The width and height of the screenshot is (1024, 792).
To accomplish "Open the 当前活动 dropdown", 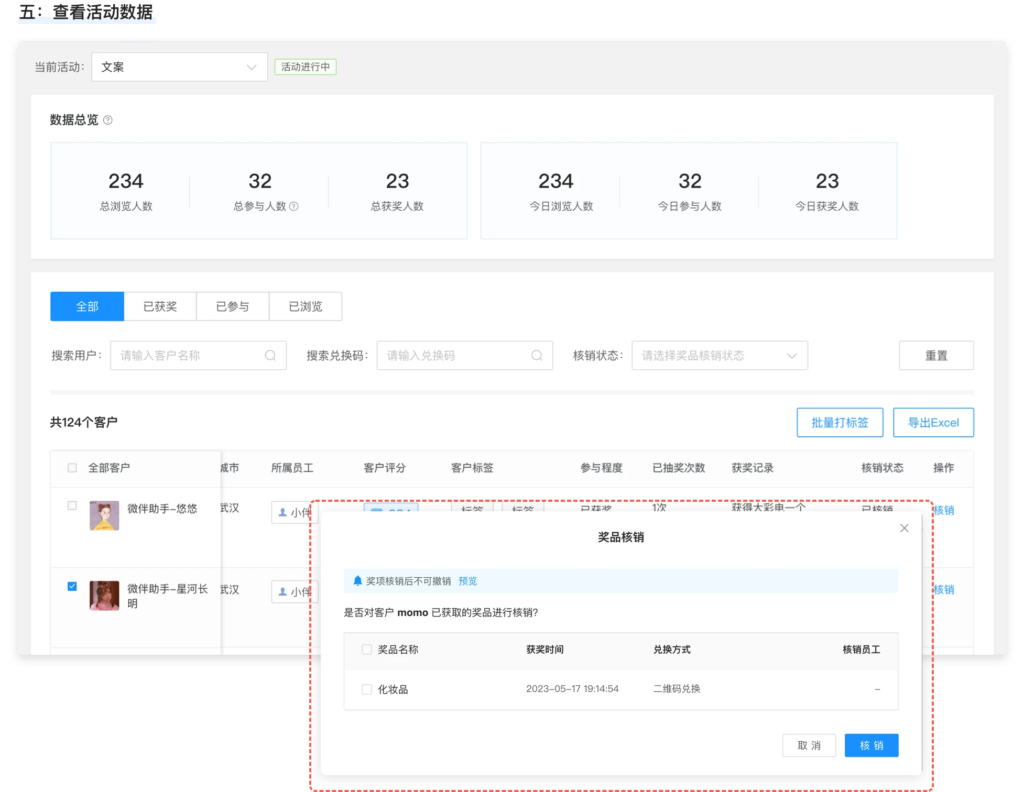I will pyautogui.click(x=179, y=67).
